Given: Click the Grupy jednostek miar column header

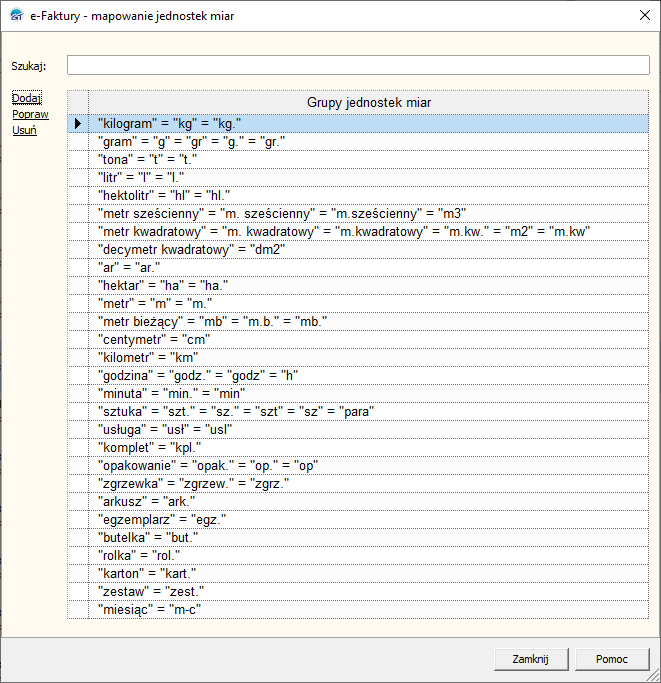Looking at the screenshot, I should coord(370,102).
